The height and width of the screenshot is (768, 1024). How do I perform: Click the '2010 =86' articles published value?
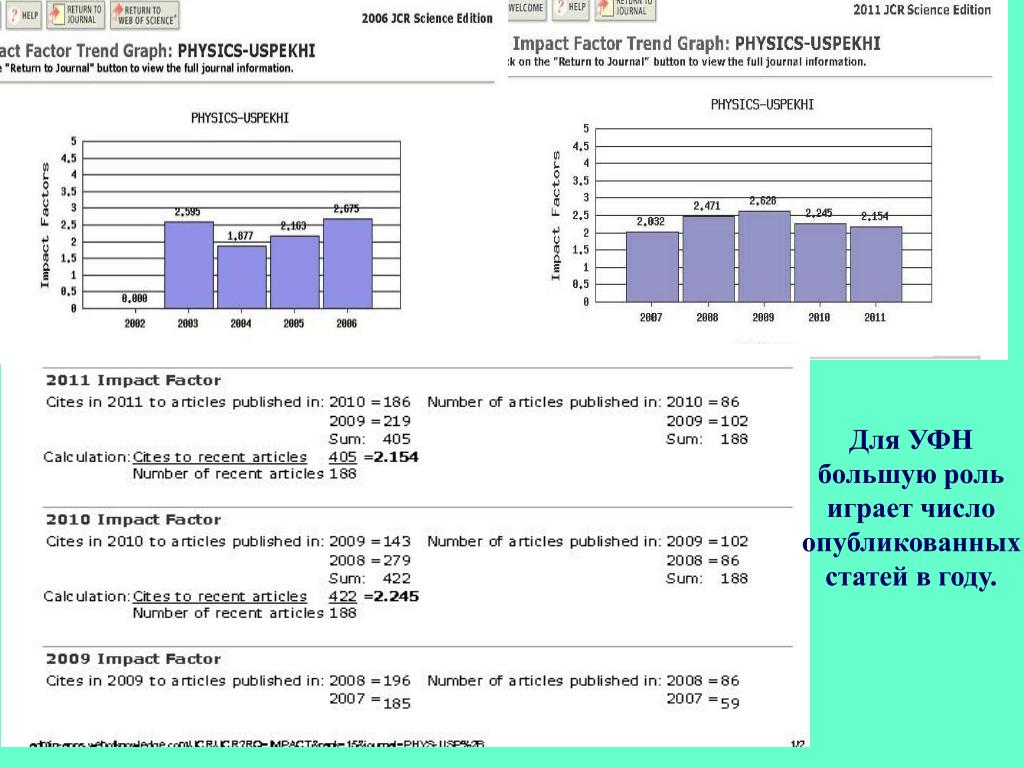pos(703,402)
